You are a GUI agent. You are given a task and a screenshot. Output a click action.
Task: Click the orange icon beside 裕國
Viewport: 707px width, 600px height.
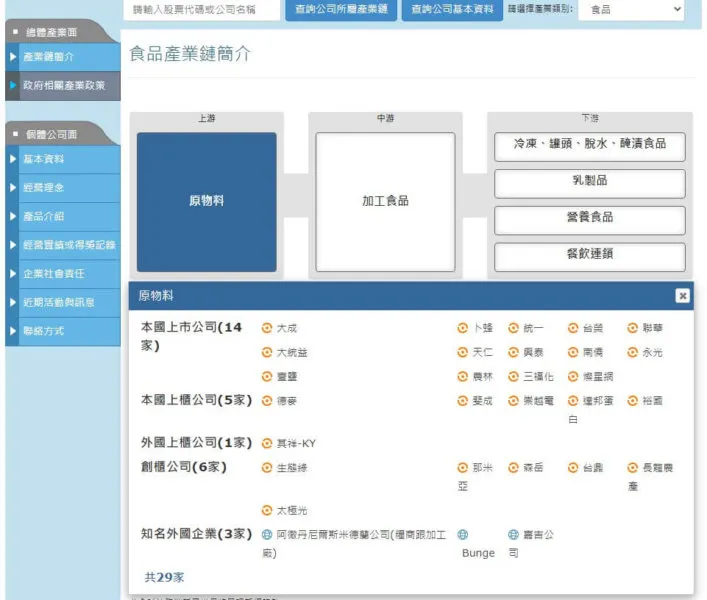(633, 401)
